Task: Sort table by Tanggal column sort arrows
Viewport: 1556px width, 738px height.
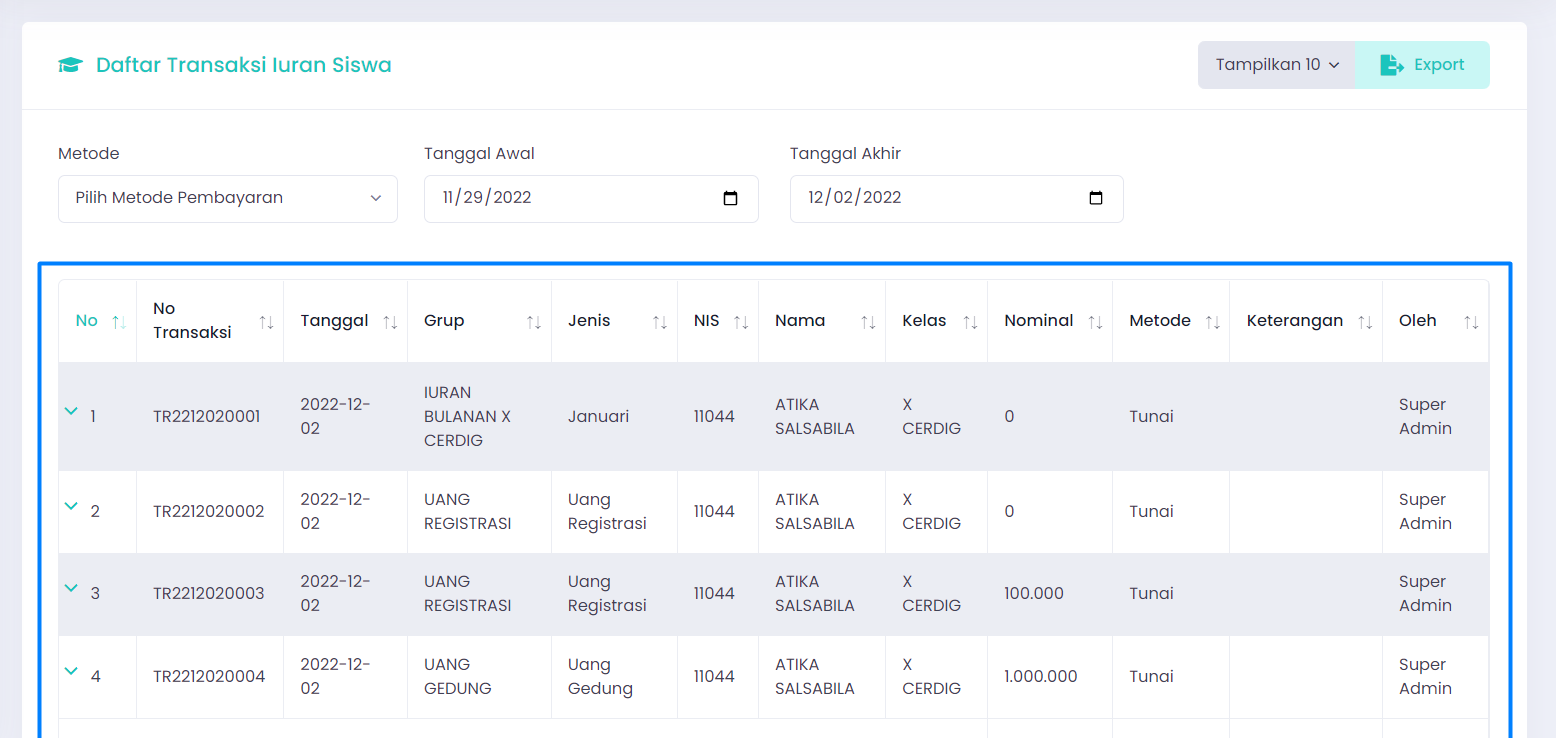Action: pyautogui.click(x=390, y=322)
